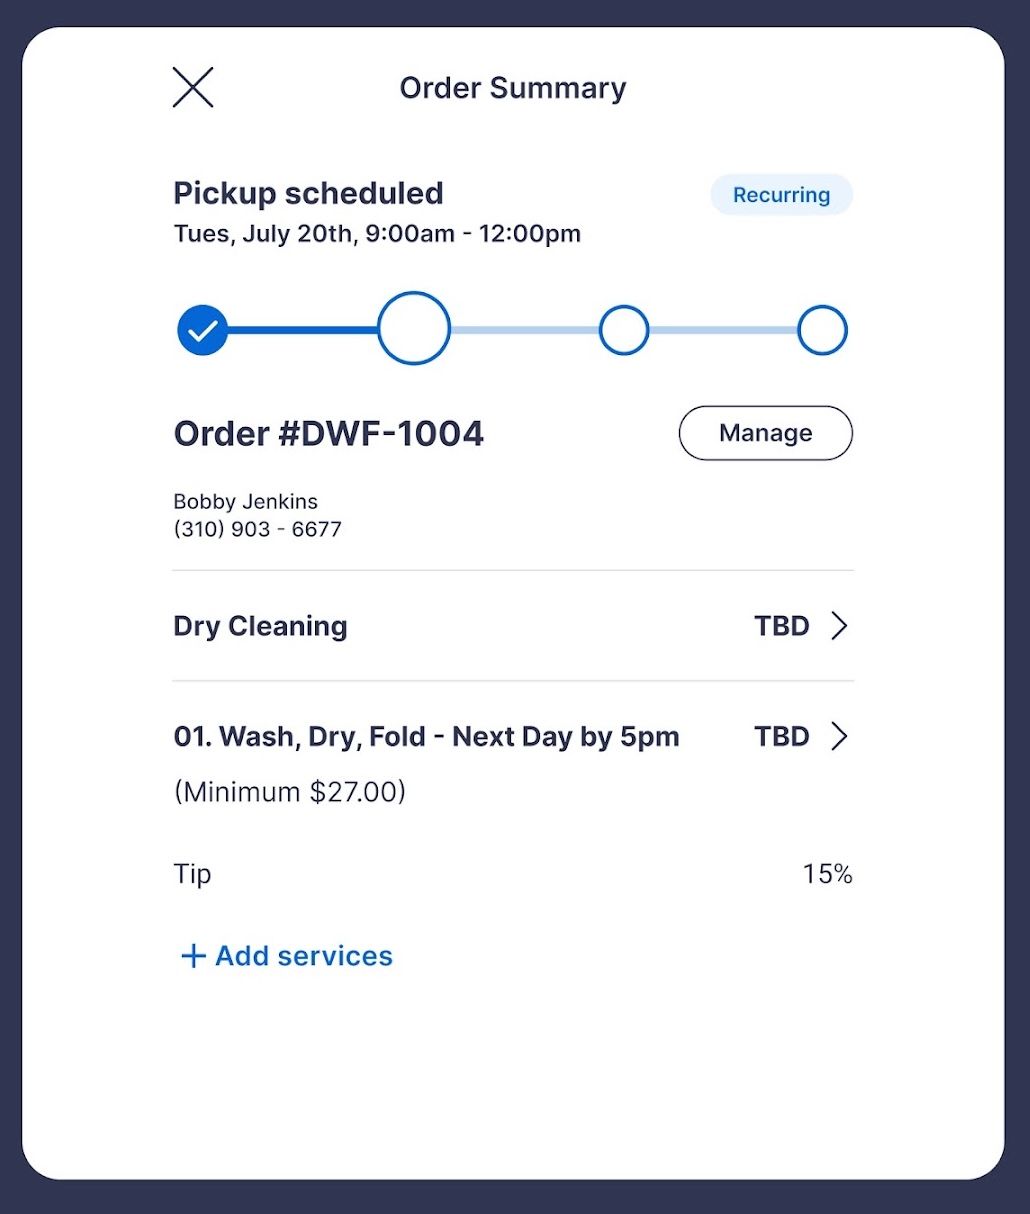
Task: Click the progress bar between first two steps
Action: (303, 329)
